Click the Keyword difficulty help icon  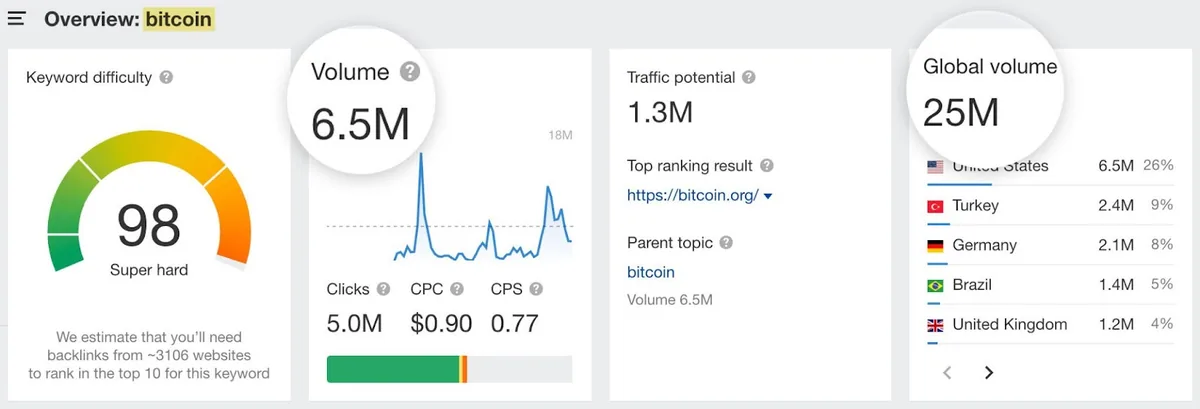click(167, 77)
